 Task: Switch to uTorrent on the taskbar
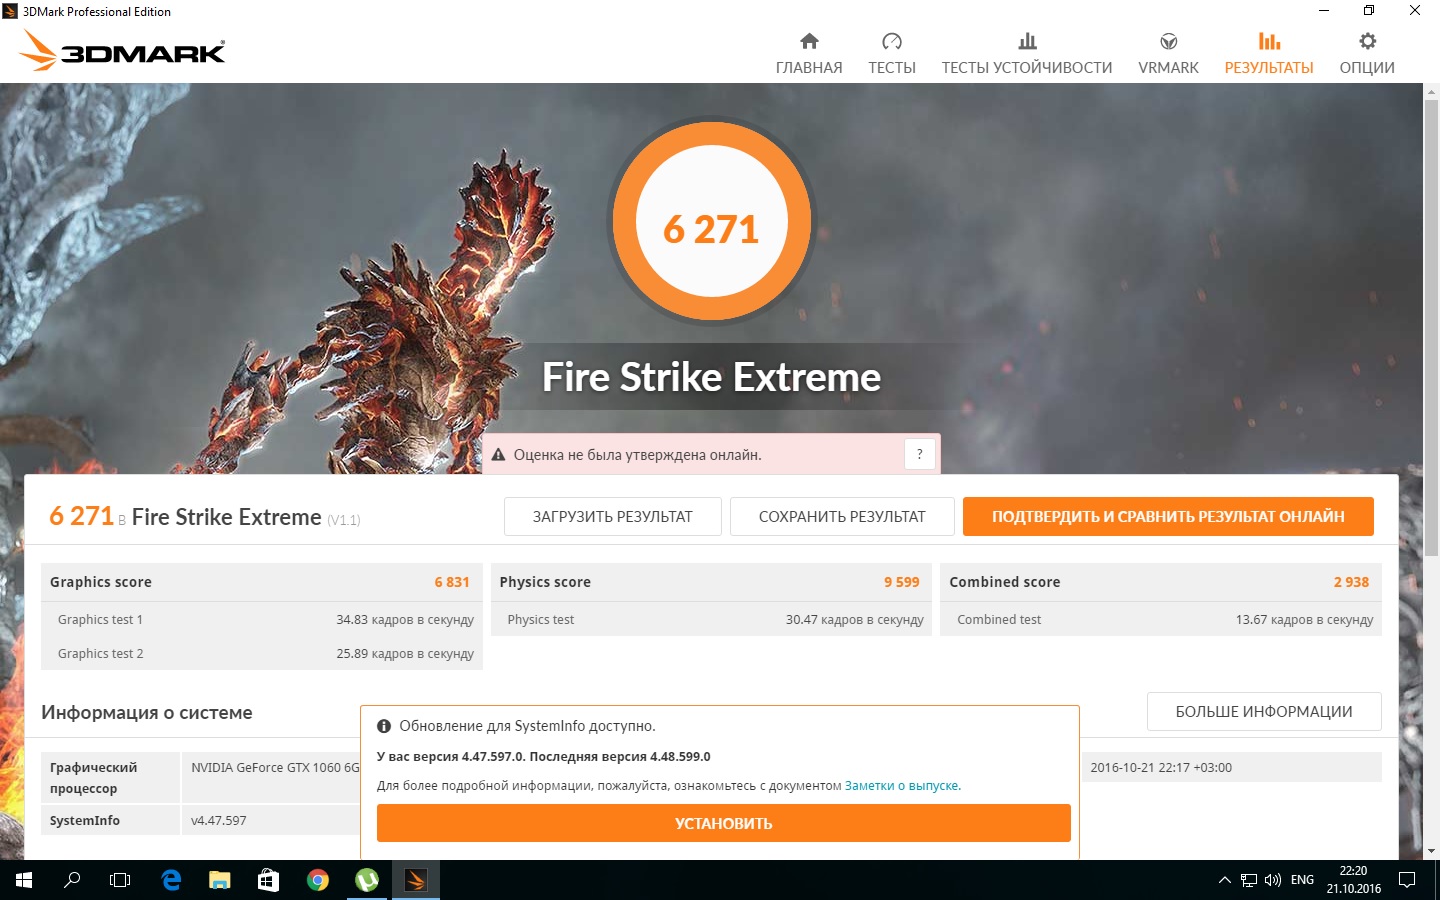click(x=367, y=880)
